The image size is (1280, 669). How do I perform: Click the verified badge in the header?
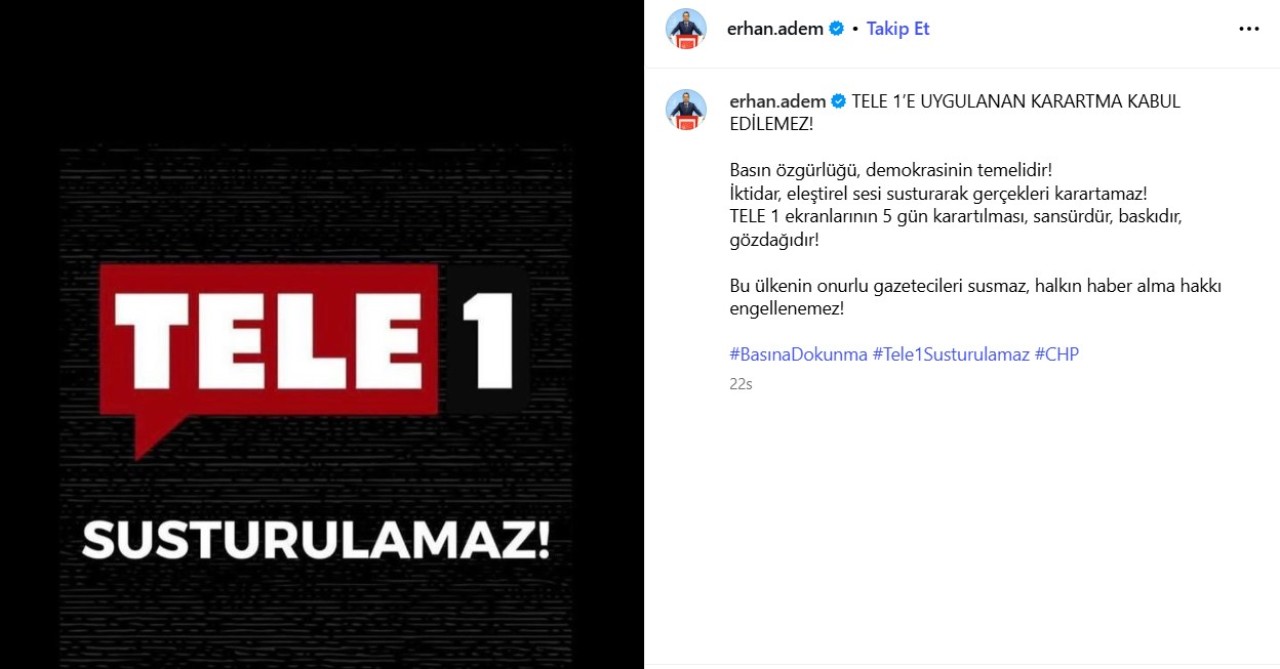pos(836,29)
